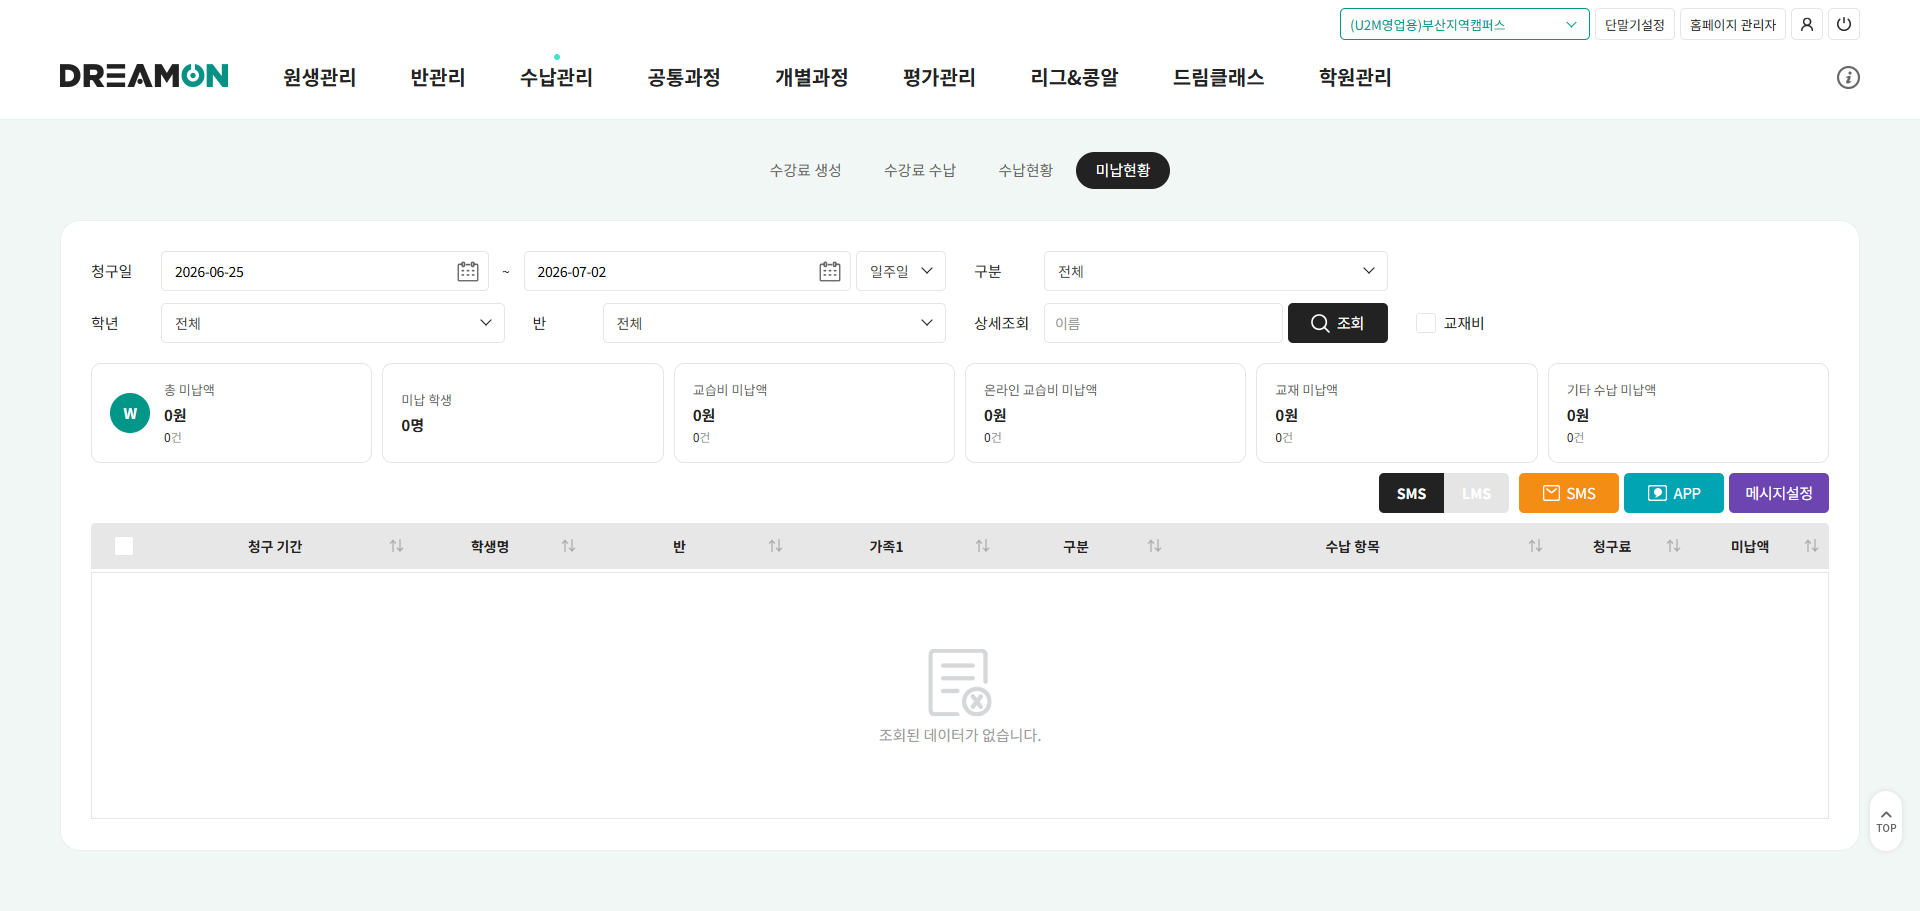Click the 교재 미납액 summary card
Image resolution: width=1920 pixels, height=911 pixels.
click(1396, 413)
